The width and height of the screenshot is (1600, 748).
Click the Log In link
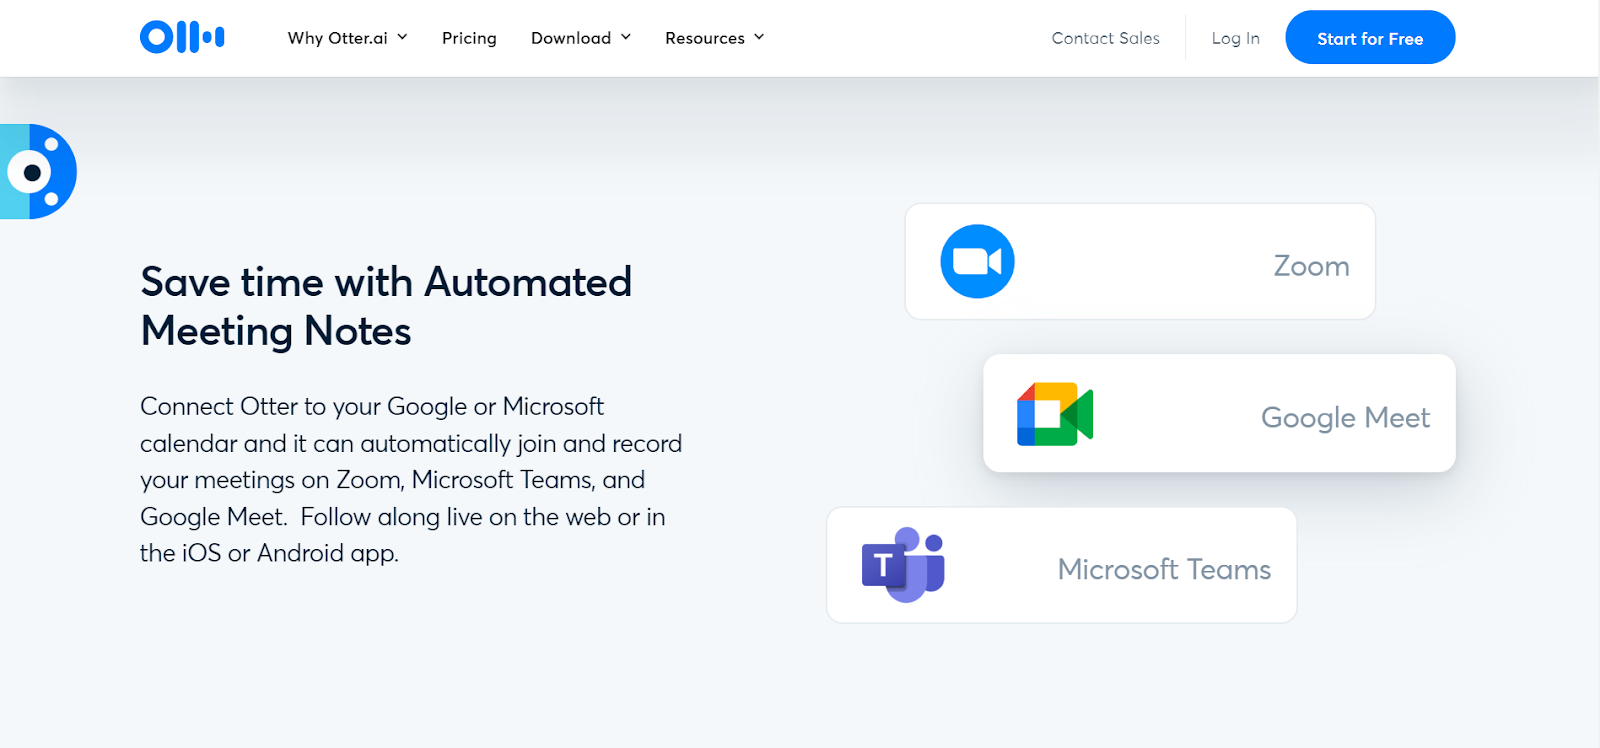coord(1235,38)
